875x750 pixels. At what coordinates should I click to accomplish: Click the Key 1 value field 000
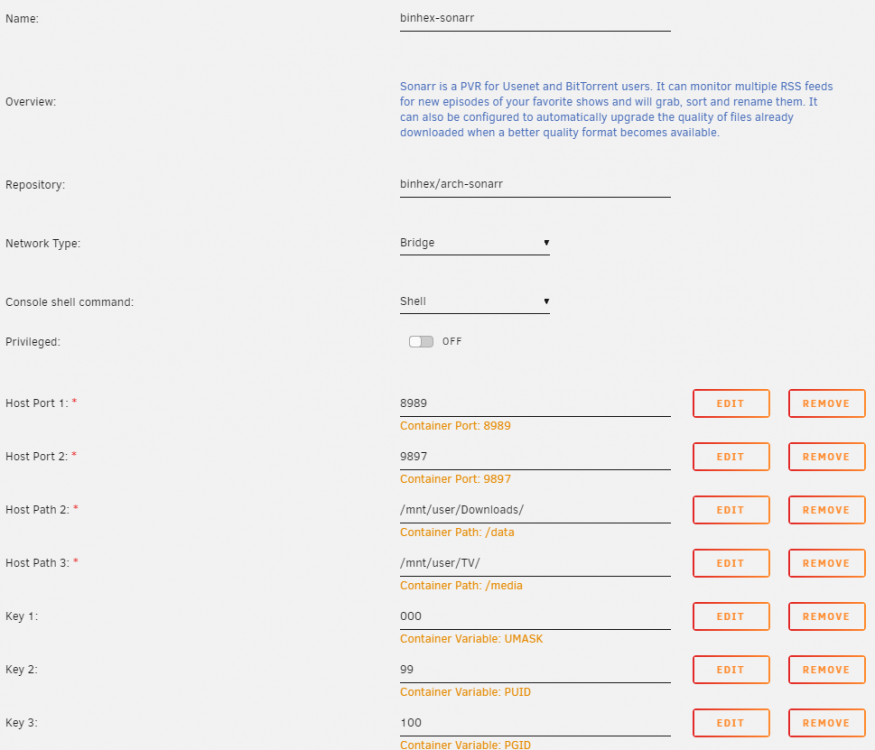coord(535,617)
